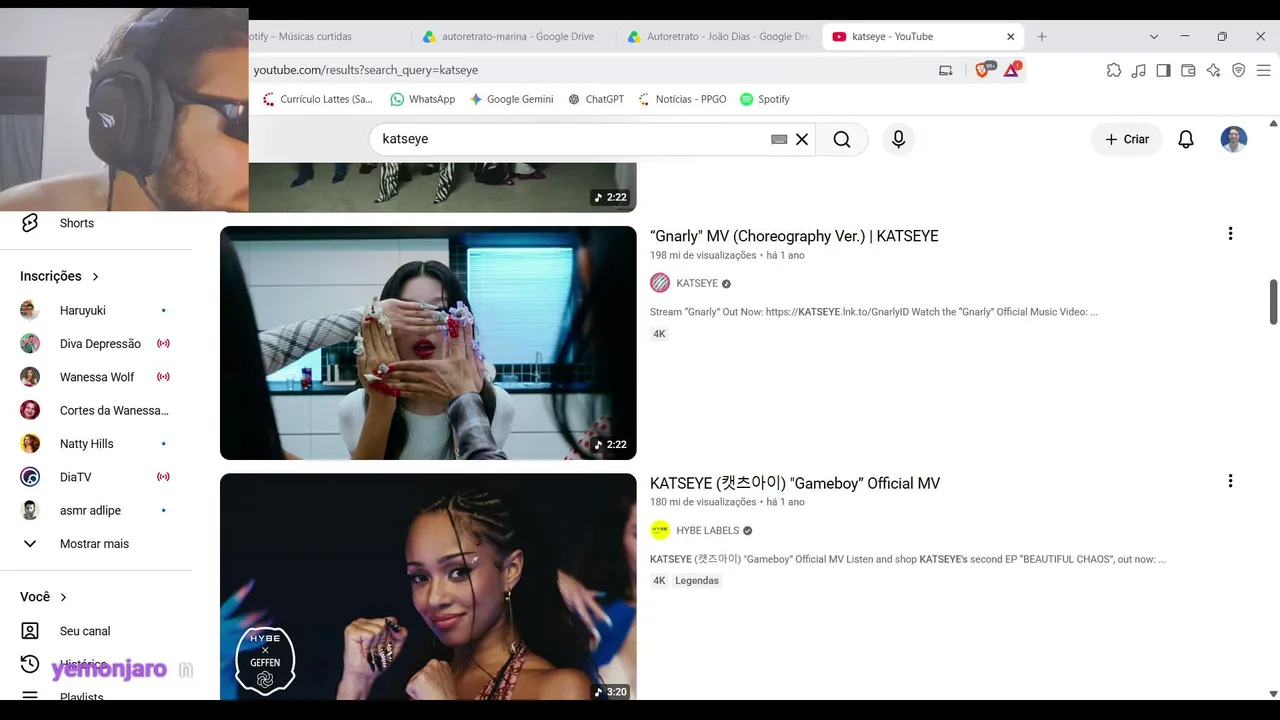Open the Brave VPN shield icon

1238,70
